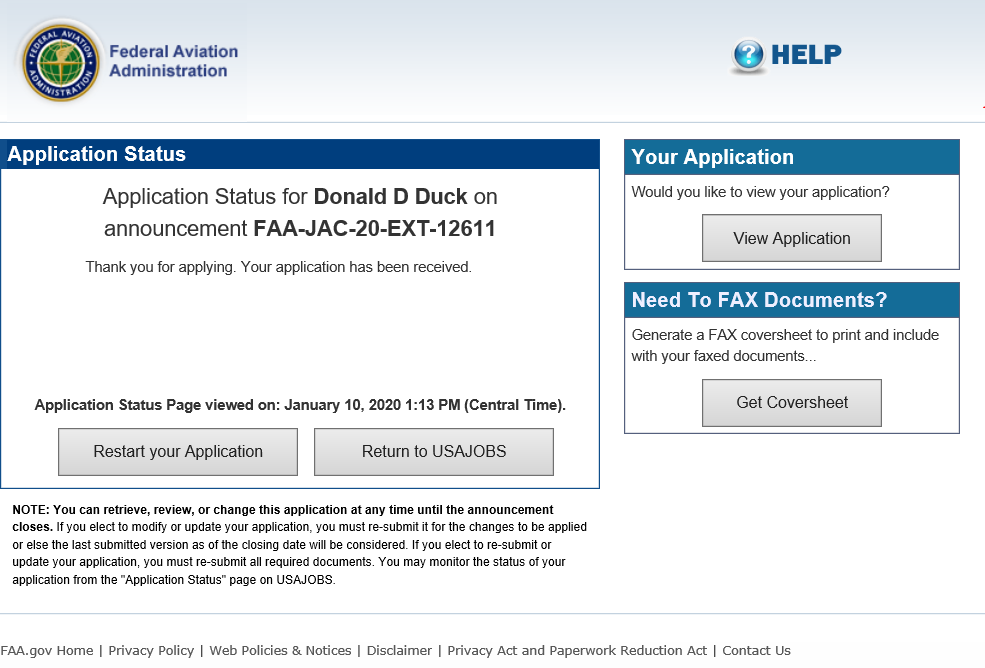Screen dimensions: 985x668
Task: Click the announcement number FAA-JAC-20-EXT-12611
Action: tap(375, 229)
